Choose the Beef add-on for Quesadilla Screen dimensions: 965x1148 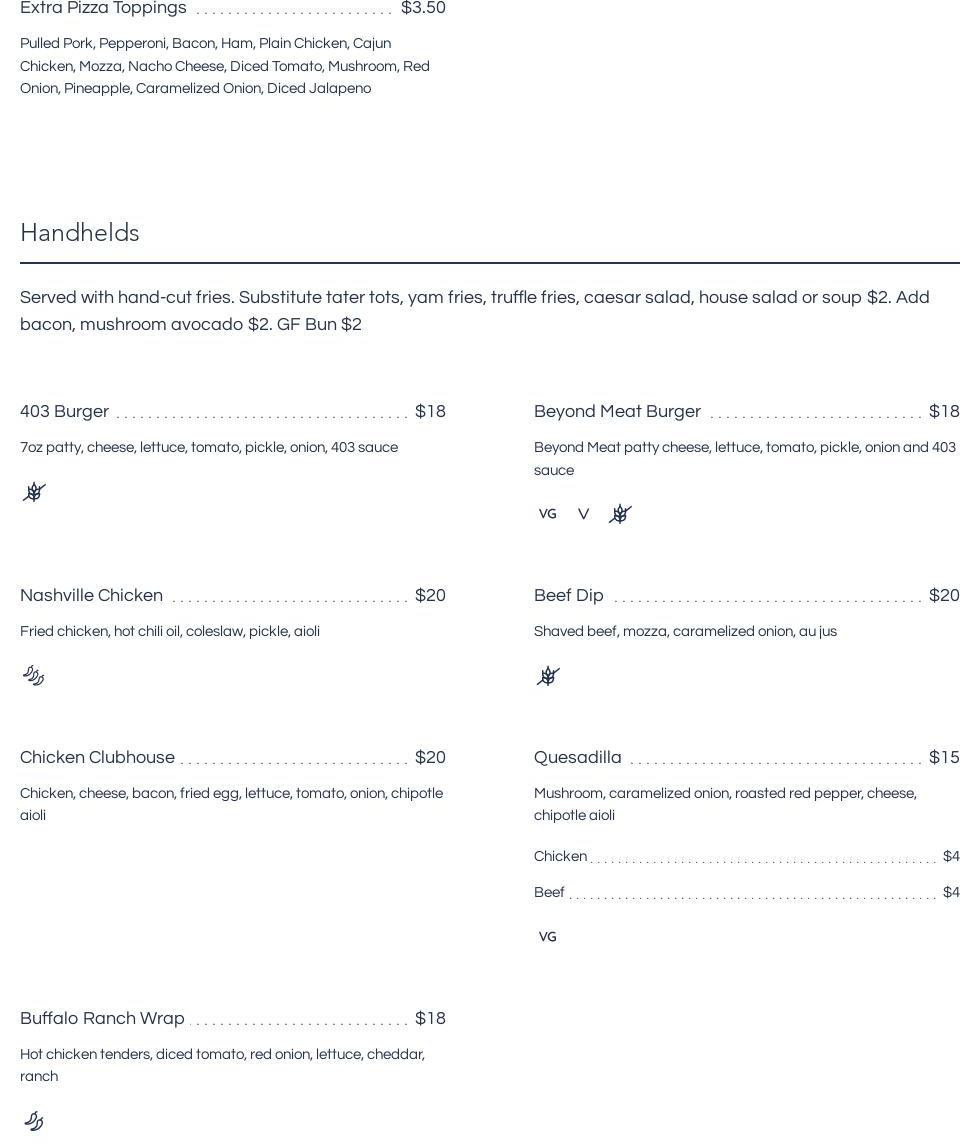coord(549,893)
